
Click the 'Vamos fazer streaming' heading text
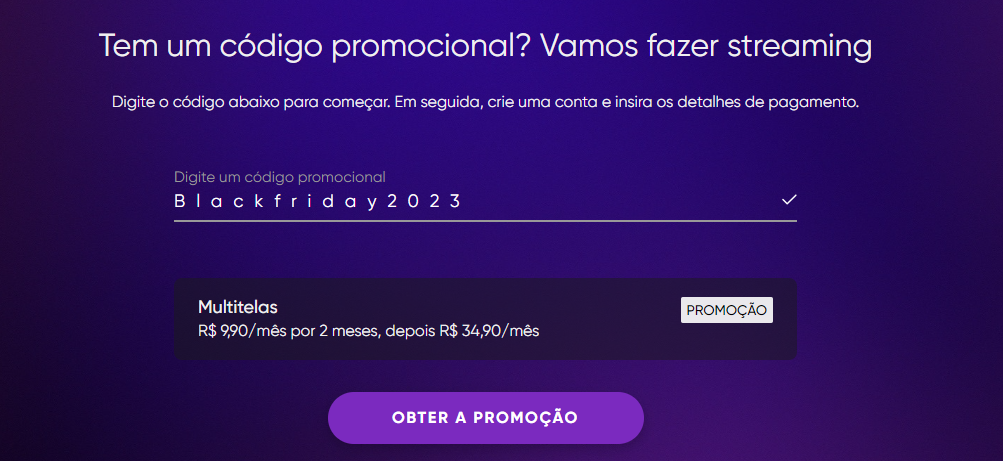tap(706, 47)
